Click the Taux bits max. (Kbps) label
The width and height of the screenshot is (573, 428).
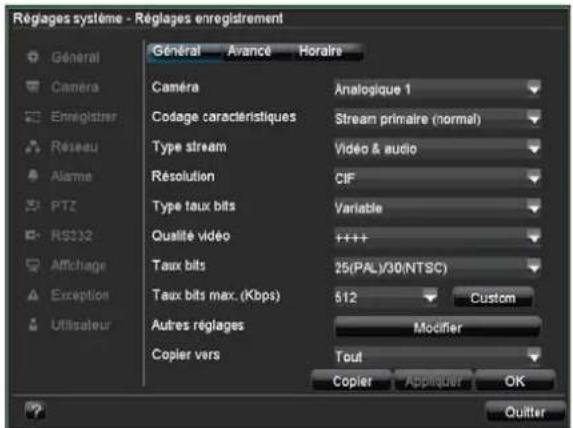216,295
